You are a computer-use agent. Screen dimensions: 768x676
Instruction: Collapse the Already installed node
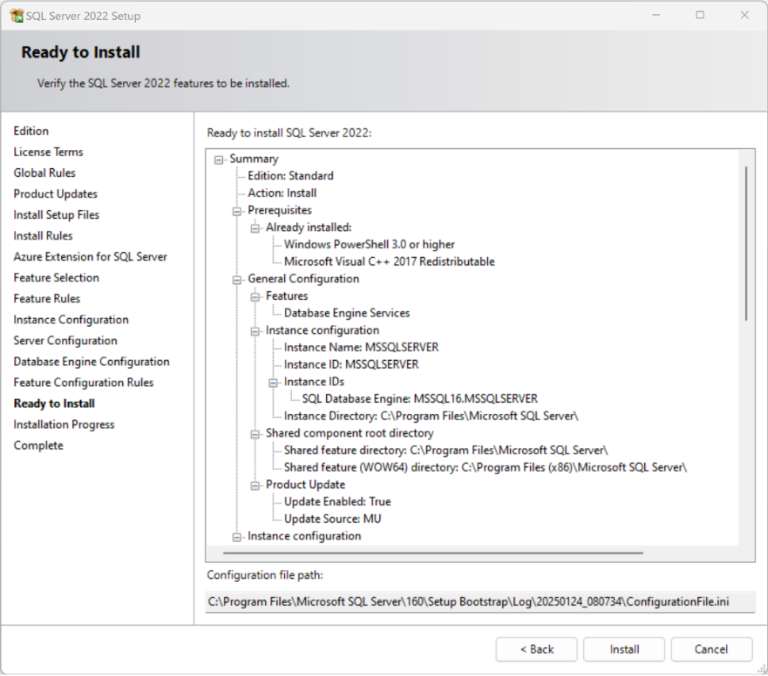(x=255, y=228)
